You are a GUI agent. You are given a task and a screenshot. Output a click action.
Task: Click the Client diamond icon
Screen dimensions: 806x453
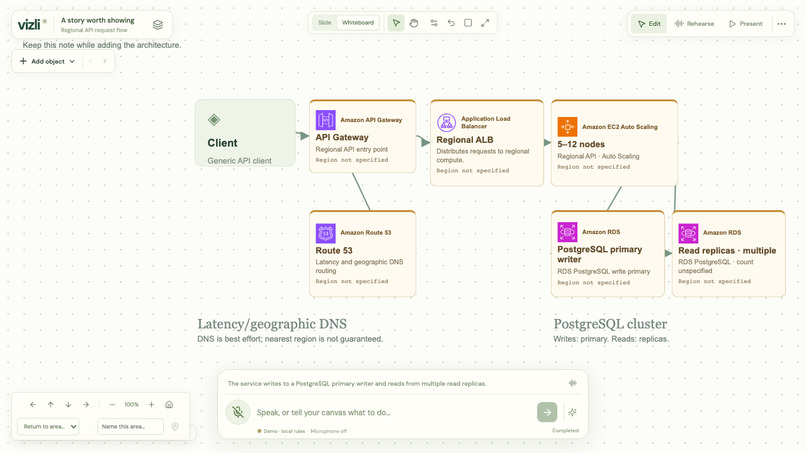(214, 120)
